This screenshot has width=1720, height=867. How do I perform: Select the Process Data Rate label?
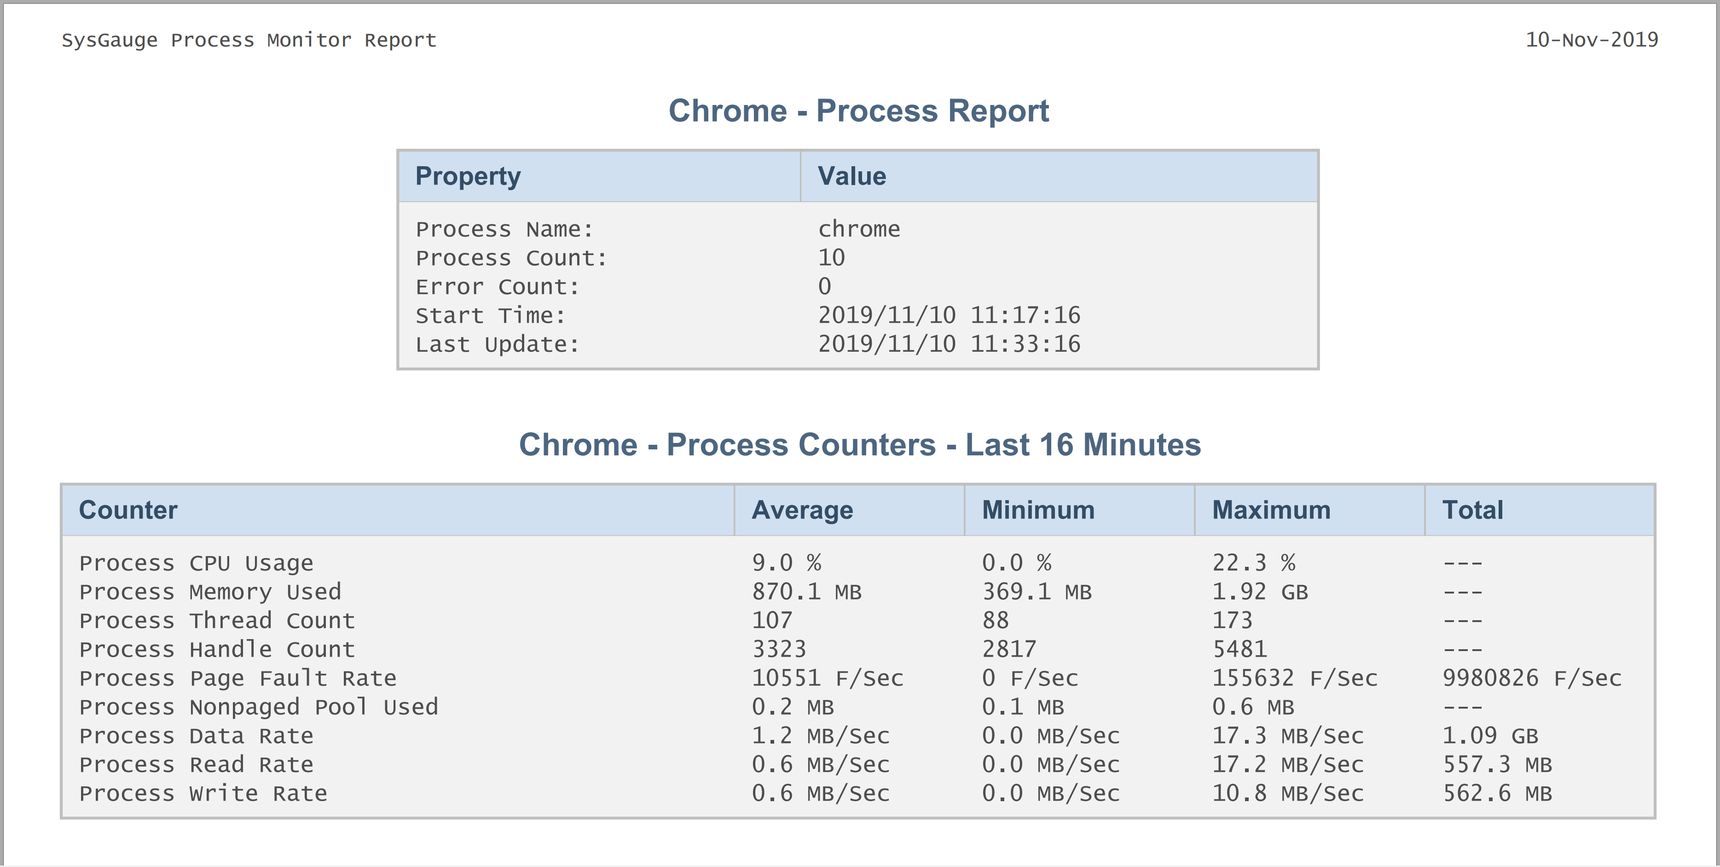point(196,736)
